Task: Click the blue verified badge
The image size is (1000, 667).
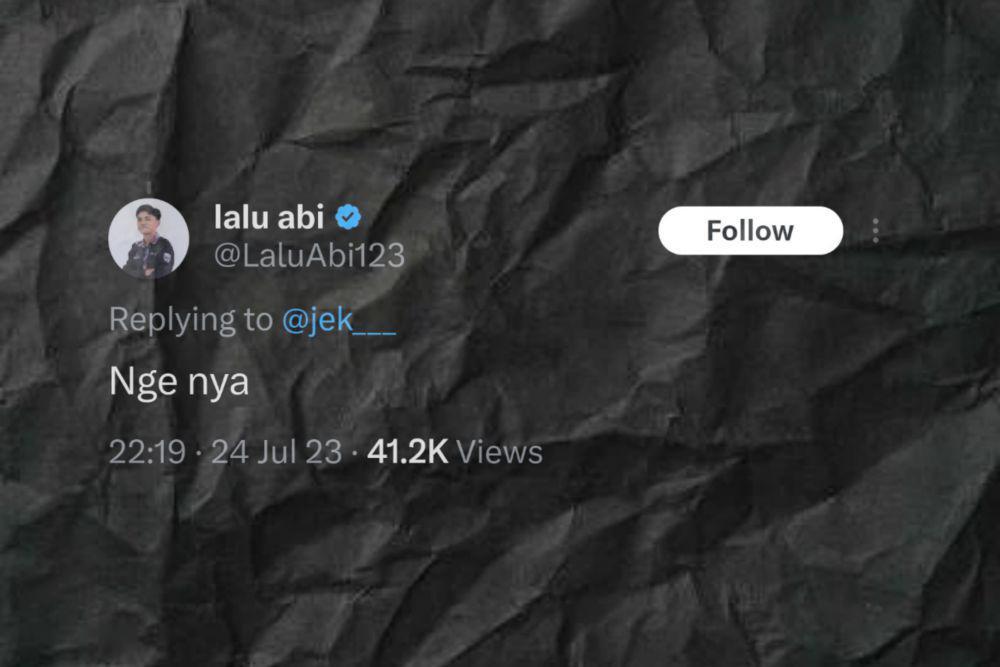Action: click(348, 217)
